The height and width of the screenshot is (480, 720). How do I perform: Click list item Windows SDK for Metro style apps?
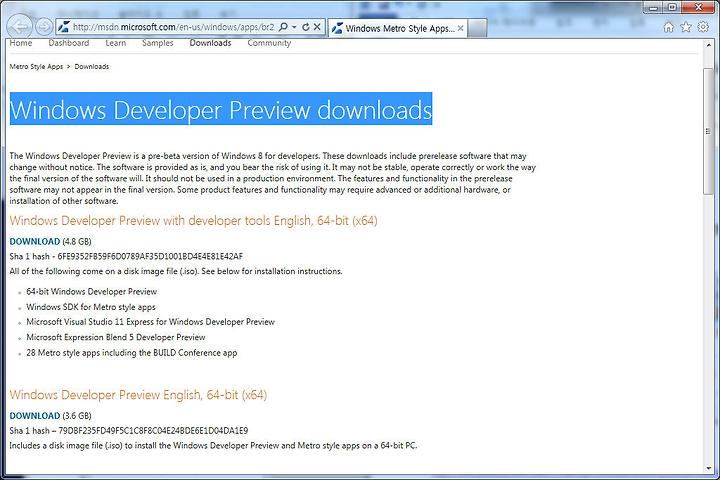[x=91, y=307]
